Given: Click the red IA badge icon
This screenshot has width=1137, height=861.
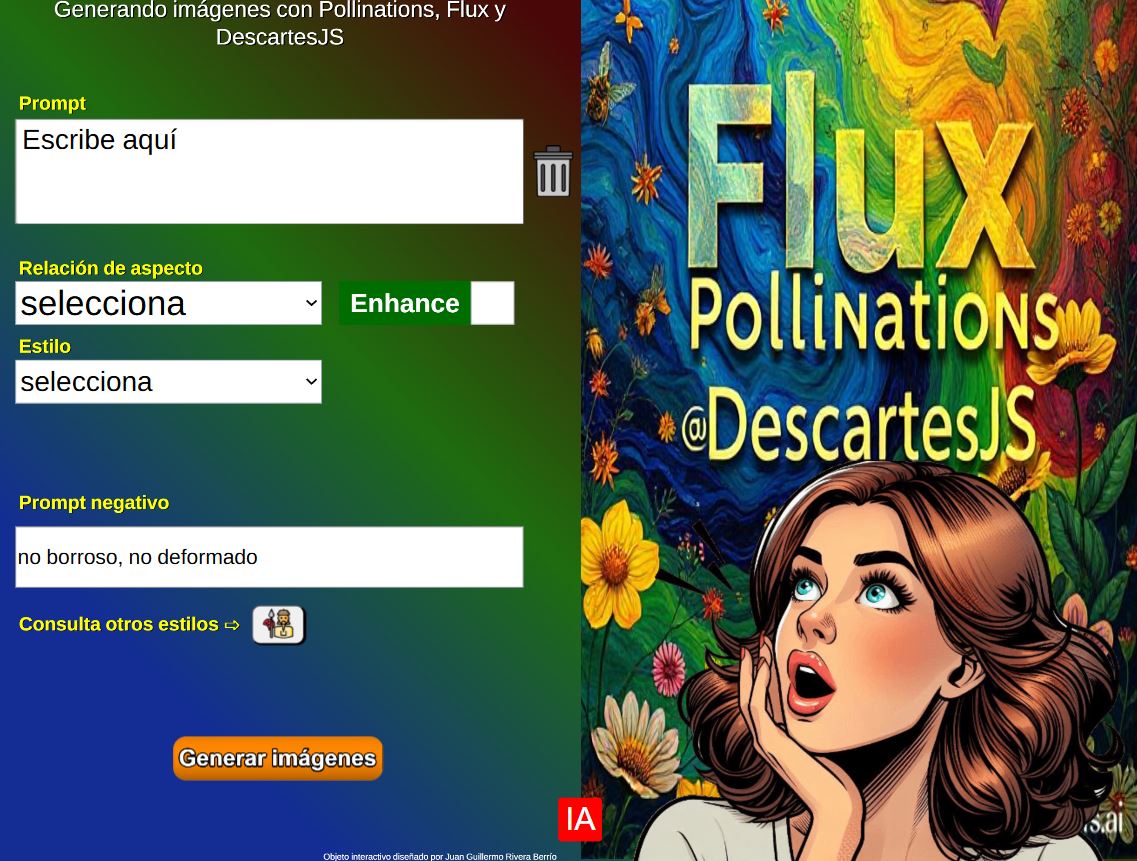Looking at the screenshot, I should (x=580, y=819).
